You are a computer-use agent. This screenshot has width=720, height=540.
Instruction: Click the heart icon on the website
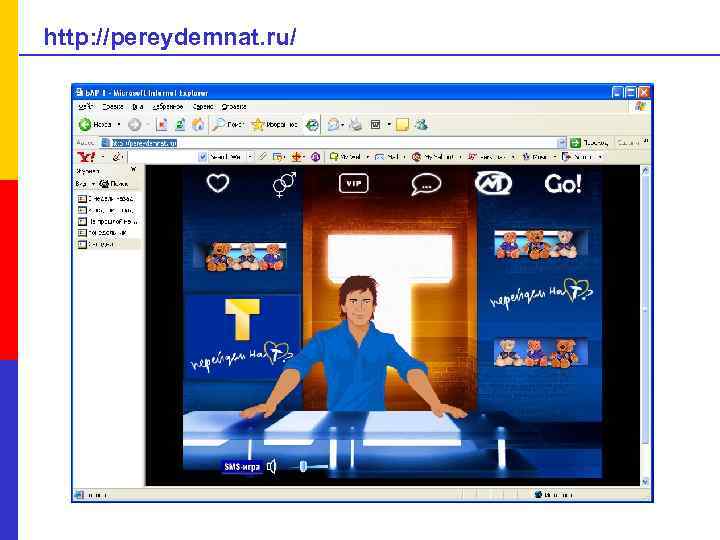click(218, 184)
